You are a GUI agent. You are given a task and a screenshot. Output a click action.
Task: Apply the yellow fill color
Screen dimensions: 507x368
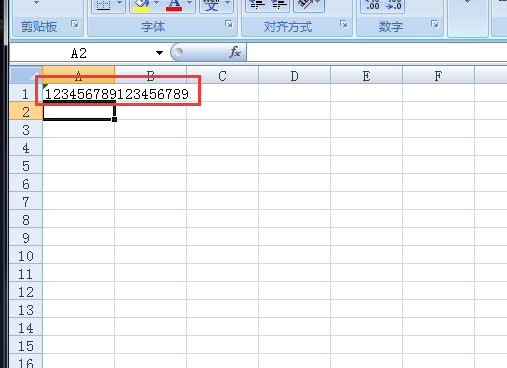(141, 6)
